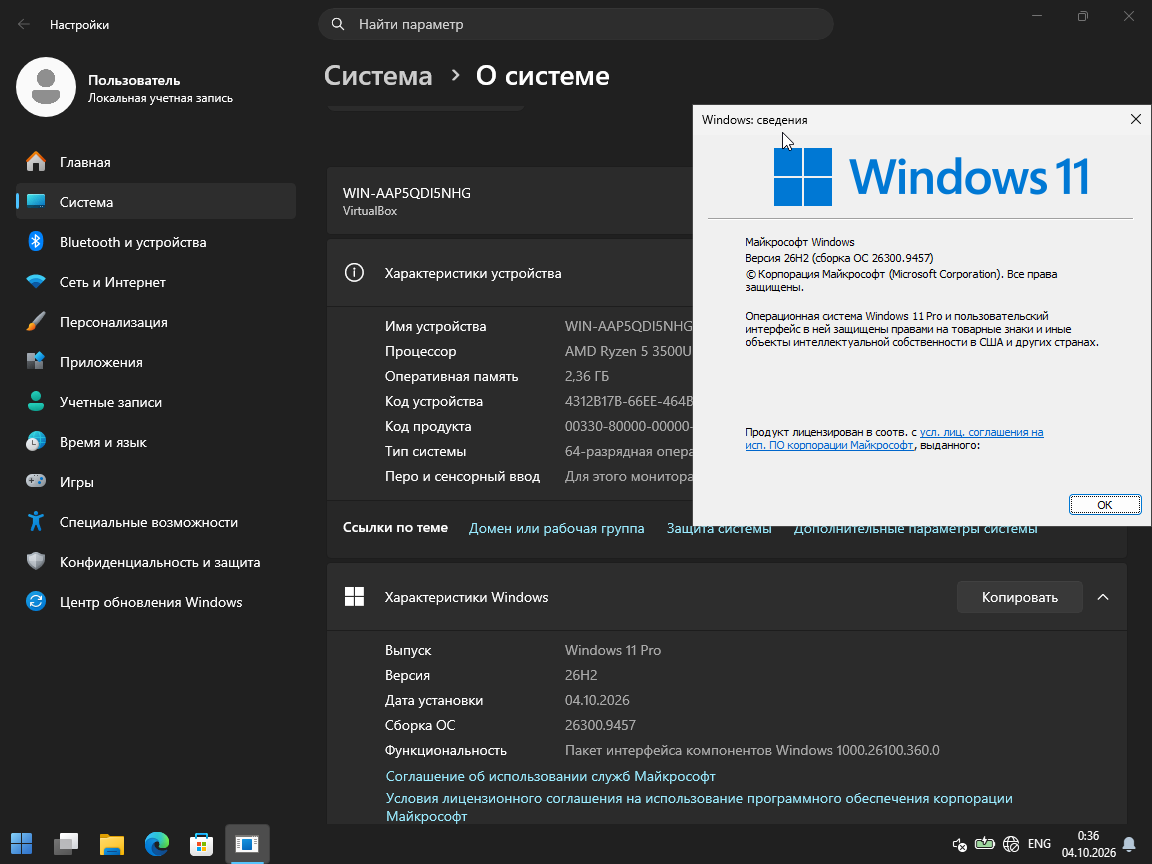Viewport: 1152px width, 864px height.
Task: Click the paintbrush Персонализация icon
Action: point(35,321)
